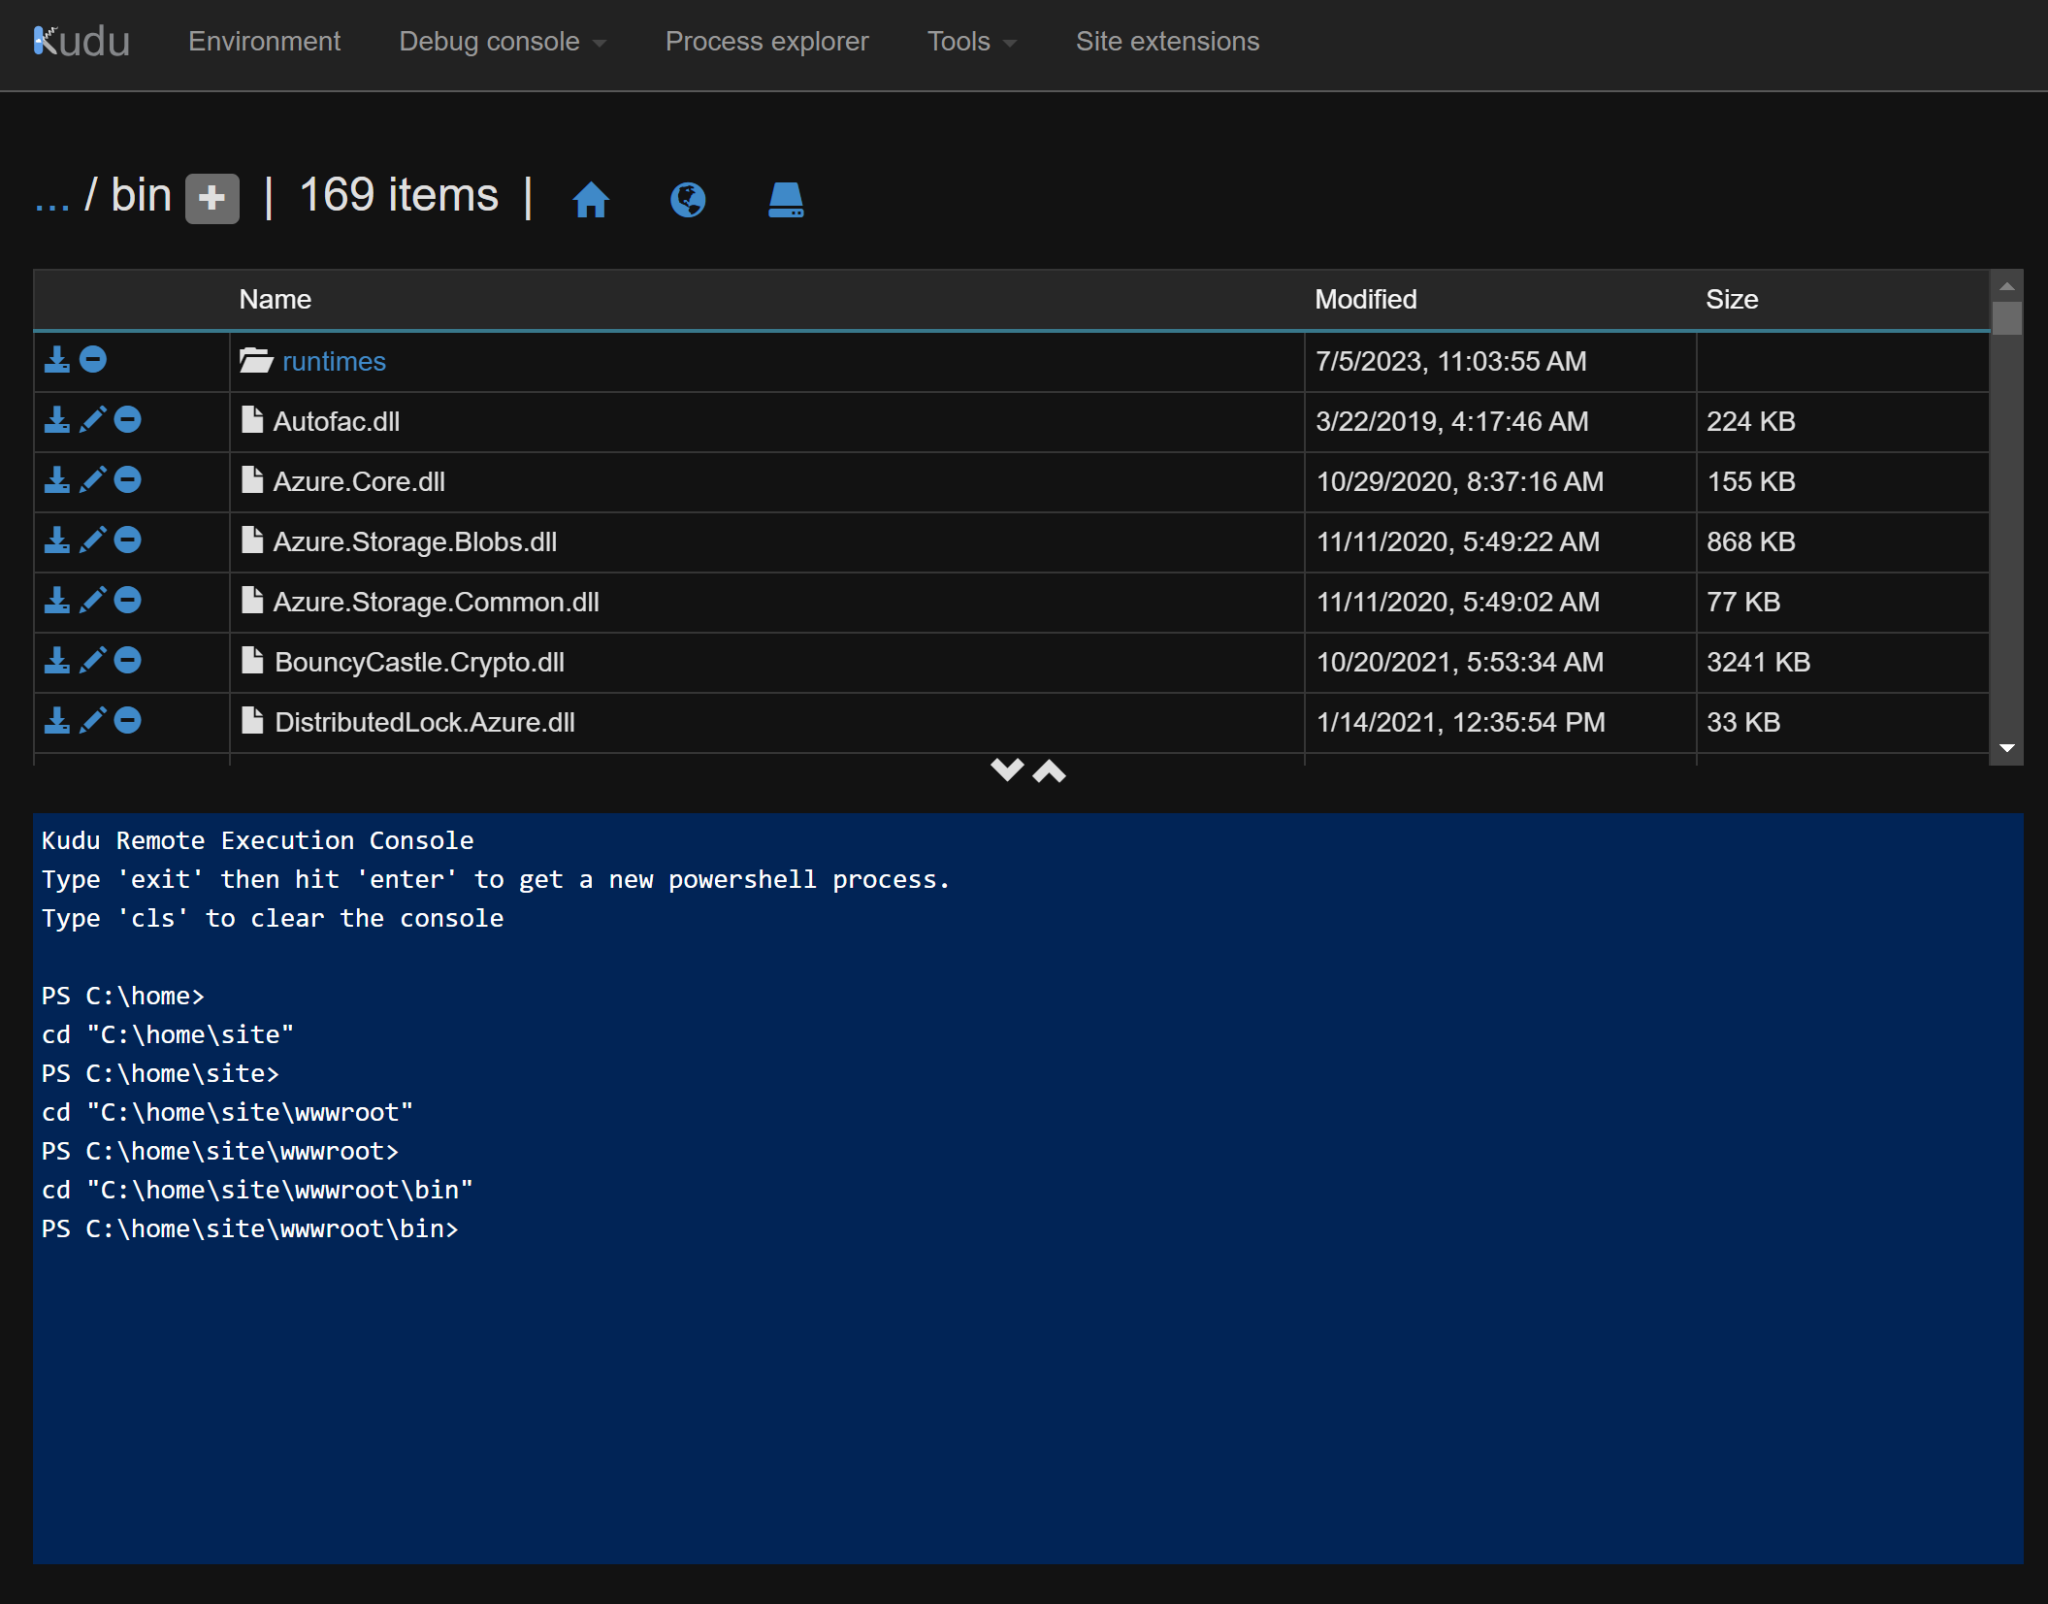The height and width of the screenshot is (1604, 2048).
Task: Edit Autofac.dll with pencil icon
Action: tap(92, 420)
